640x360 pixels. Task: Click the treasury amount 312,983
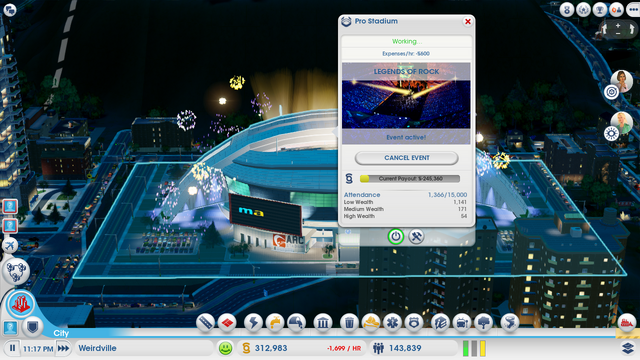pyautogui.click(x=271, y=348)
